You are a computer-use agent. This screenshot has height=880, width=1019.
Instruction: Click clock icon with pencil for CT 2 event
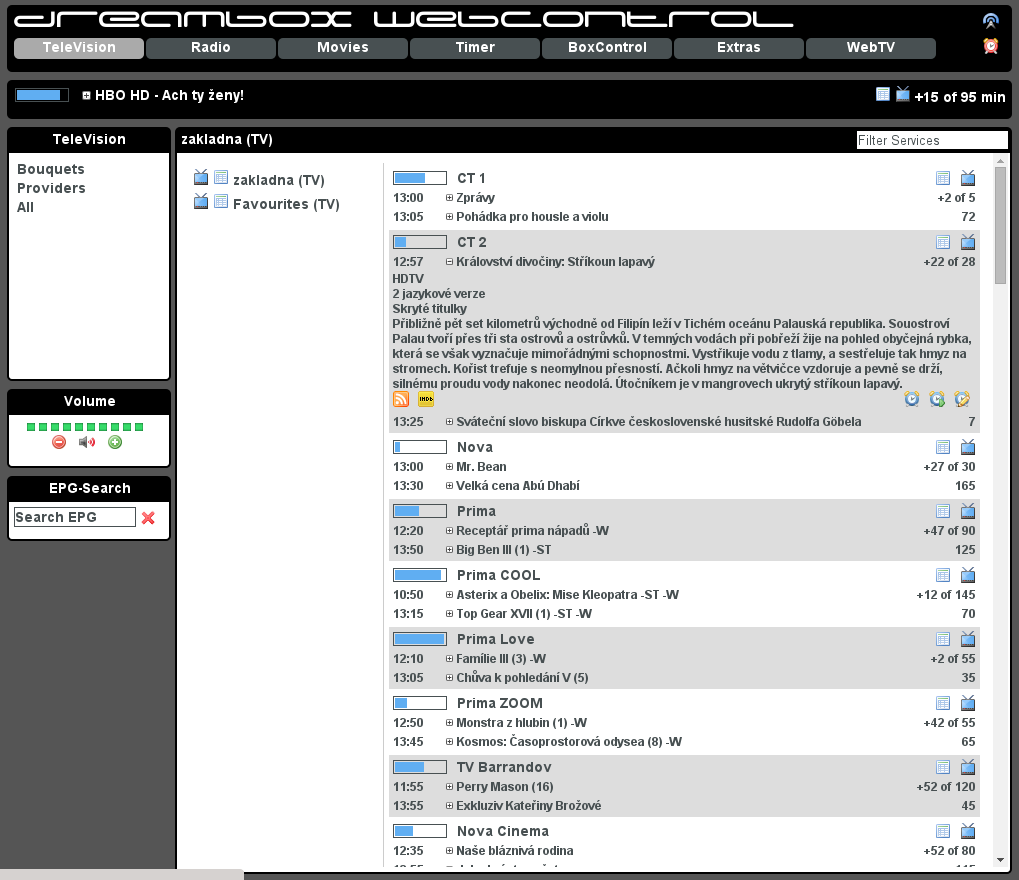(x=962, y=398)
